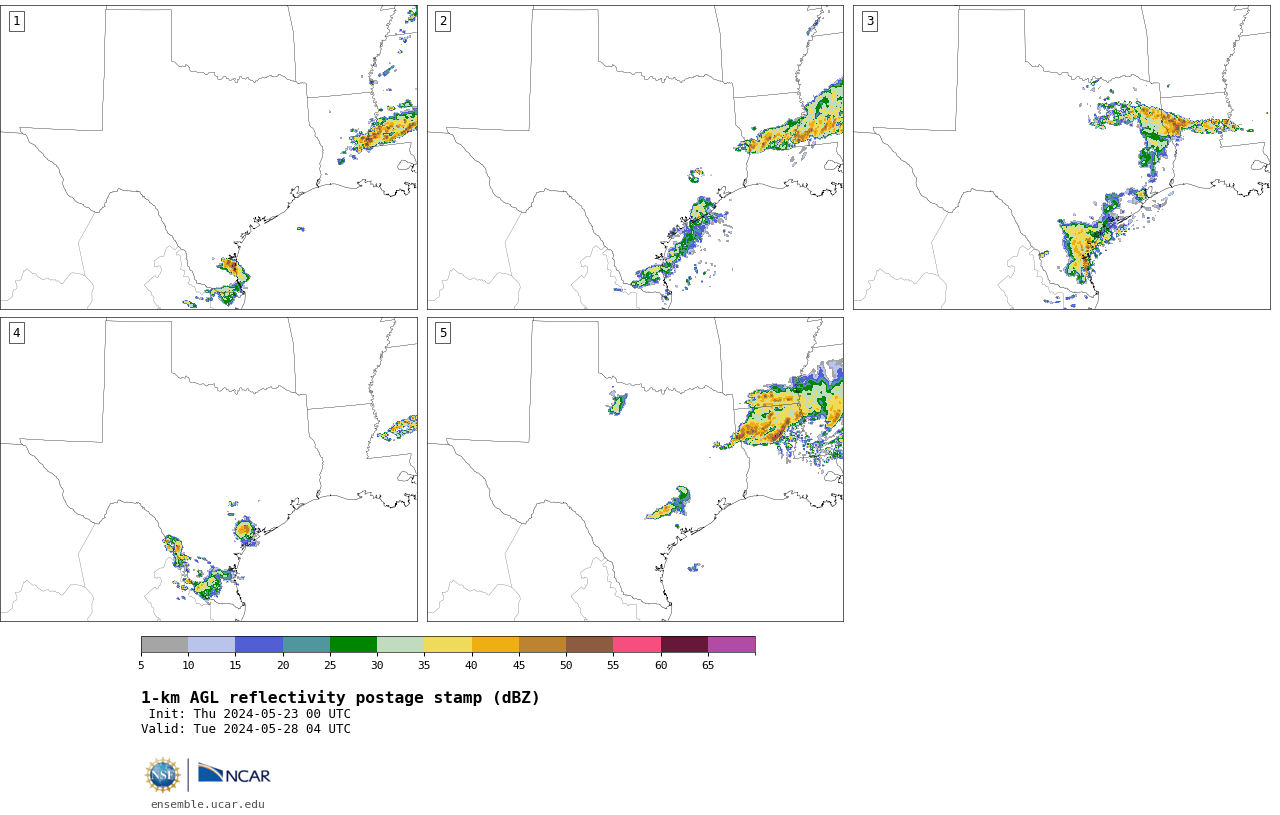Open ensemble member 1 reflectivity map
The image size is (1280, 815).
coord(209,157)
